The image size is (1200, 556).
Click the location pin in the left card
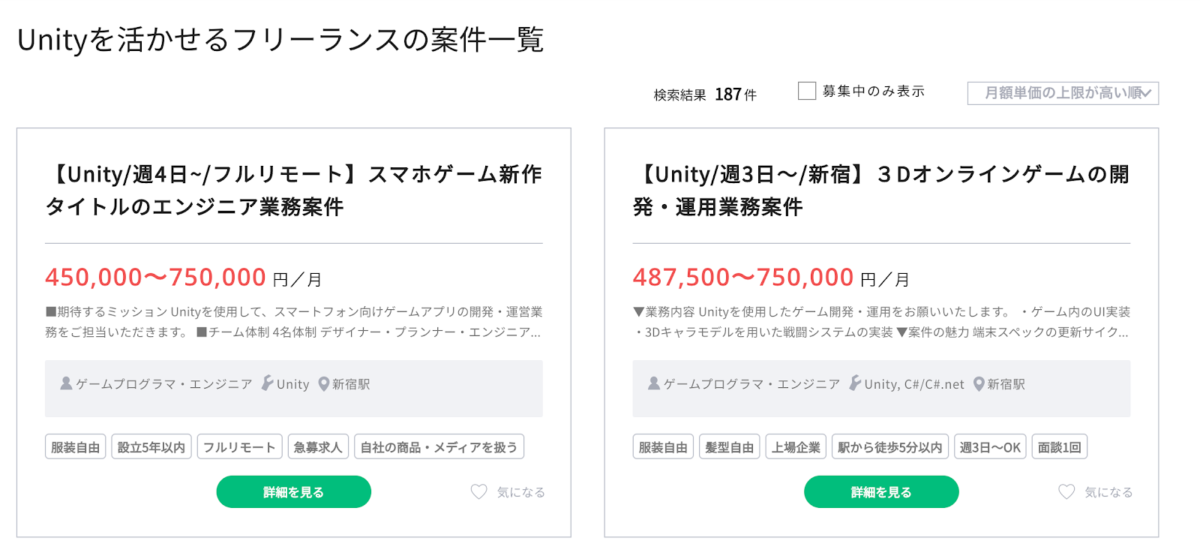(324, 383)
